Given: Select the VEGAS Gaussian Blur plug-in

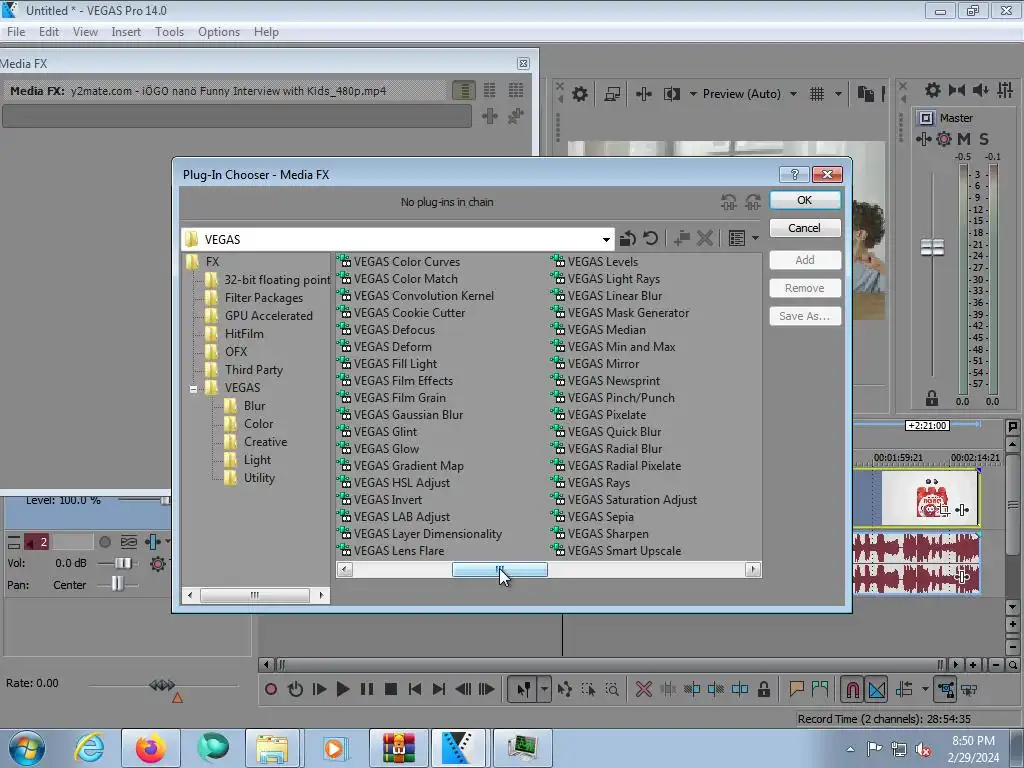Looking at the screenshot, I should [408, 415].
